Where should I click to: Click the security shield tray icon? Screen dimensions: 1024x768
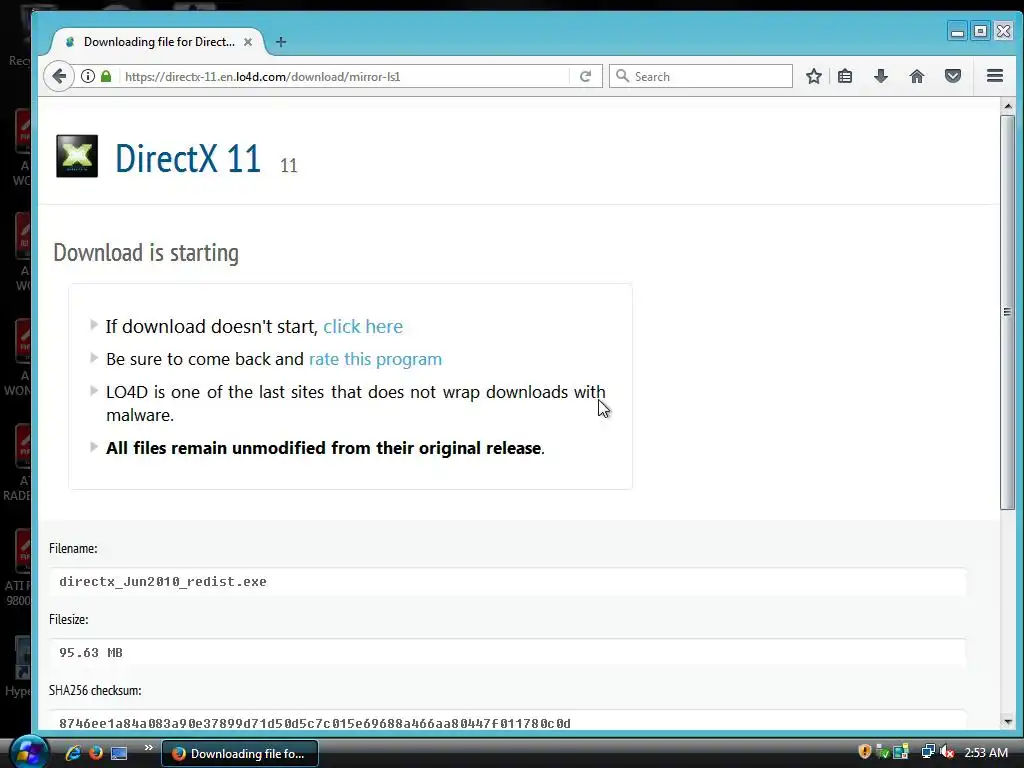[x=865, y=752]
